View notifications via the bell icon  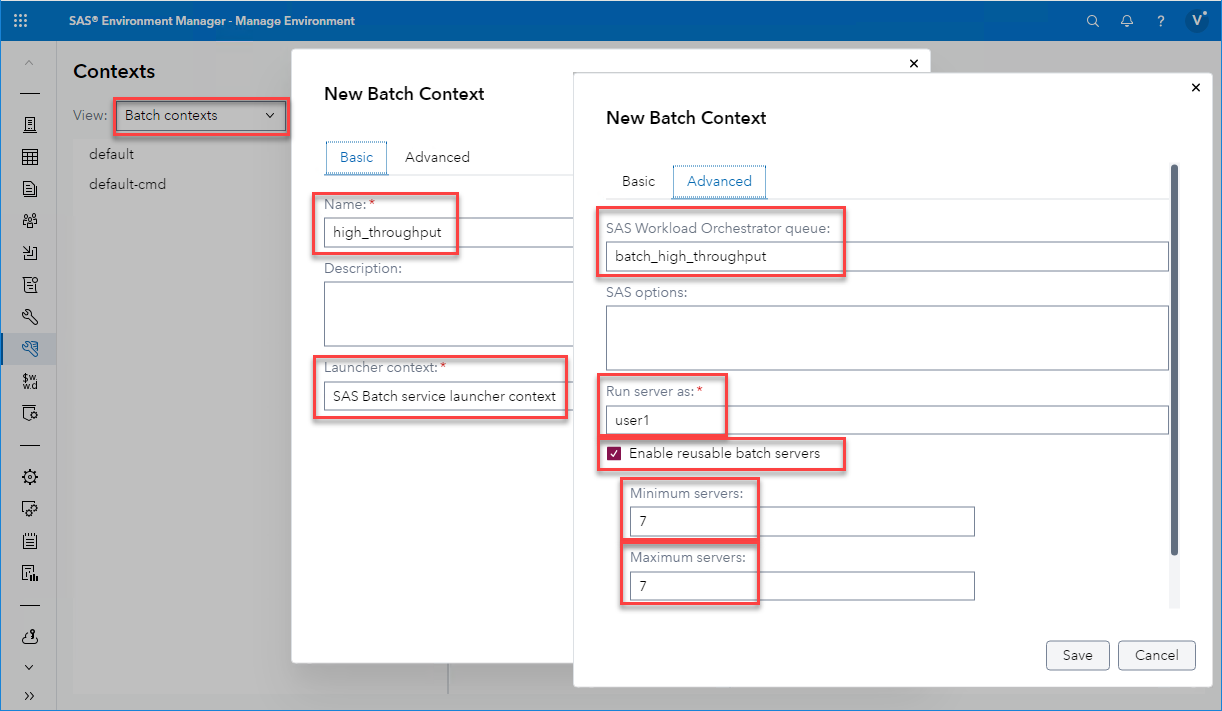[1127, 20]
